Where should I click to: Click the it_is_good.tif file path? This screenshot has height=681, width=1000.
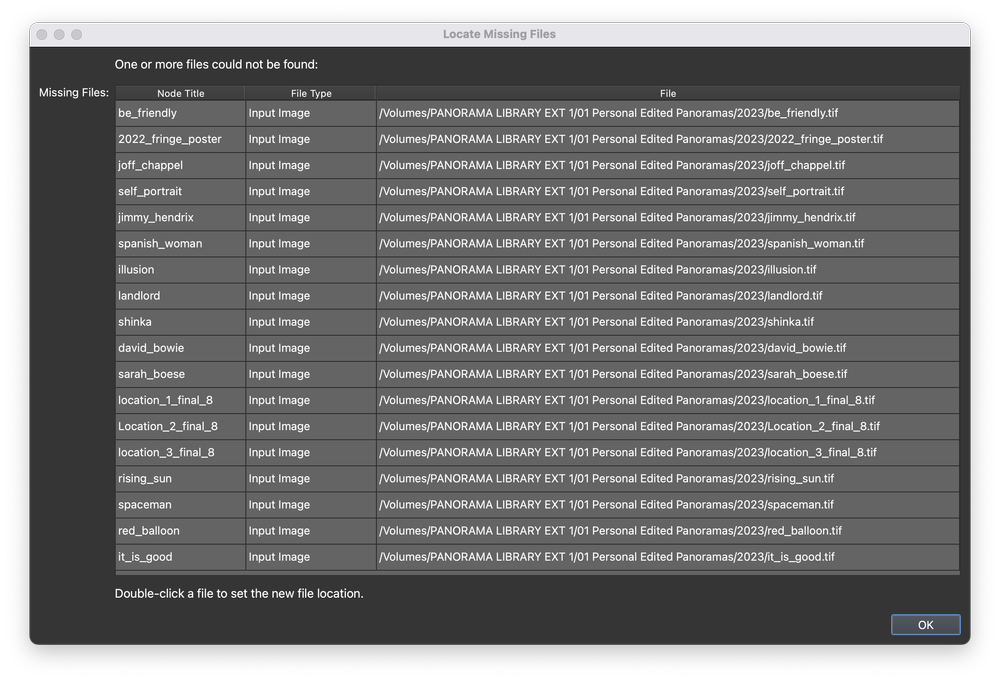668,557
